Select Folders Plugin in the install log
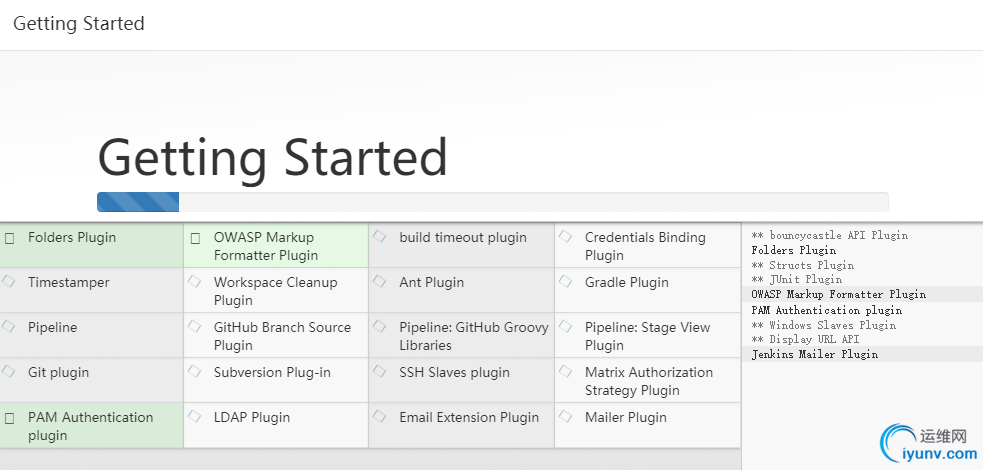Image resolution: width=983 pixels, height=470 pixels. coord(793,250)
